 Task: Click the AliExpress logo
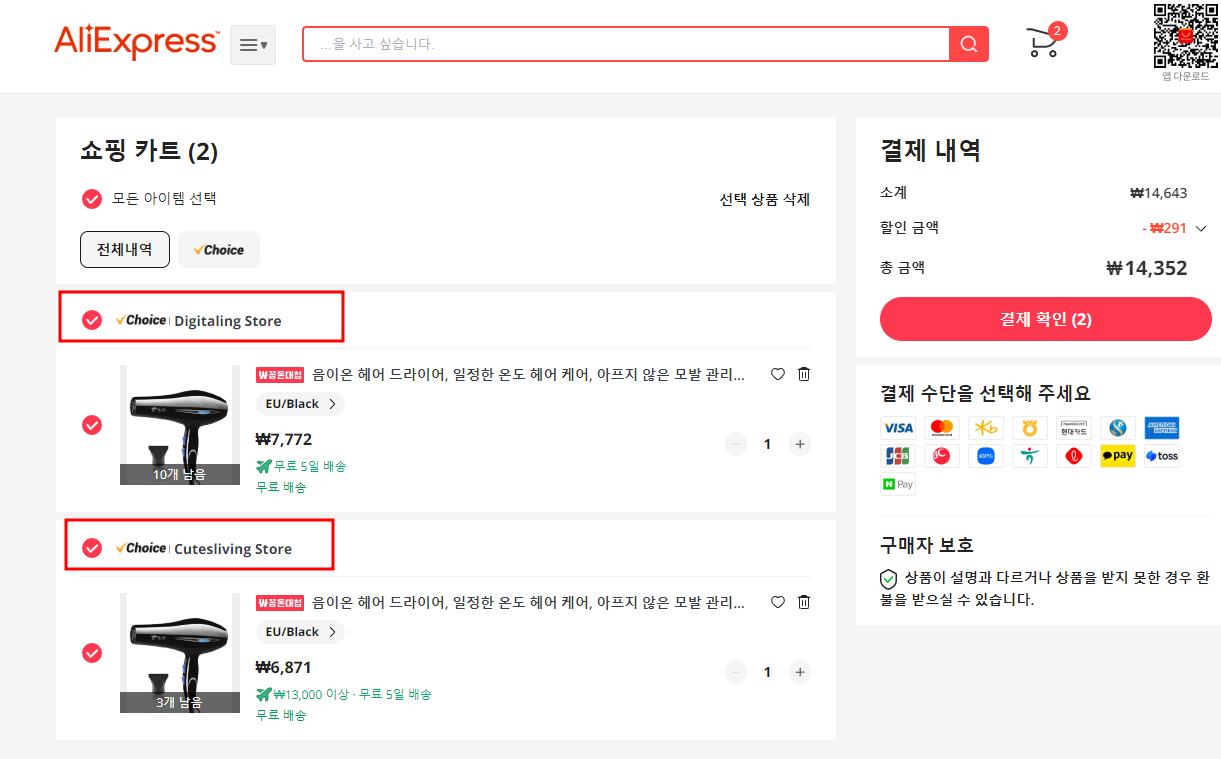point(137,43)
